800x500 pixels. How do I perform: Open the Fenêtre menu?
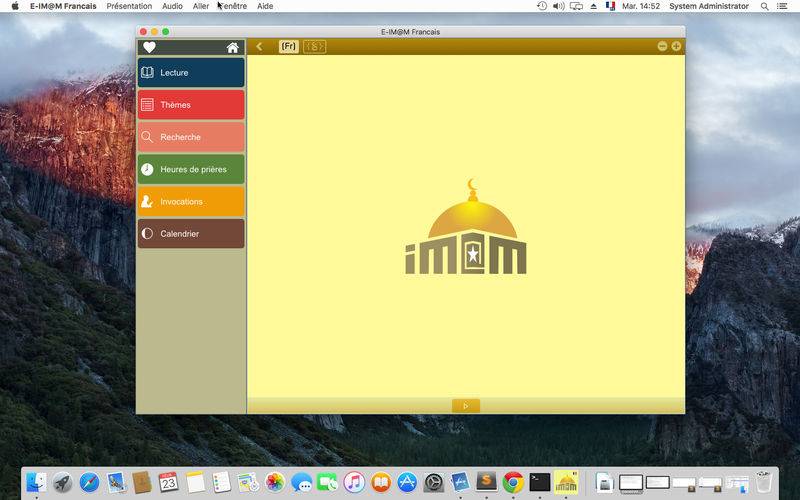tap(233, 6)
